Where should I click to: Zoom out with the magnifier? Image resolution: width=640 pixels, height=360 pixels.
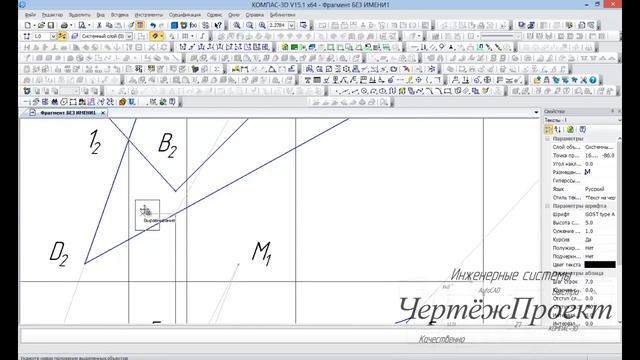249,25
